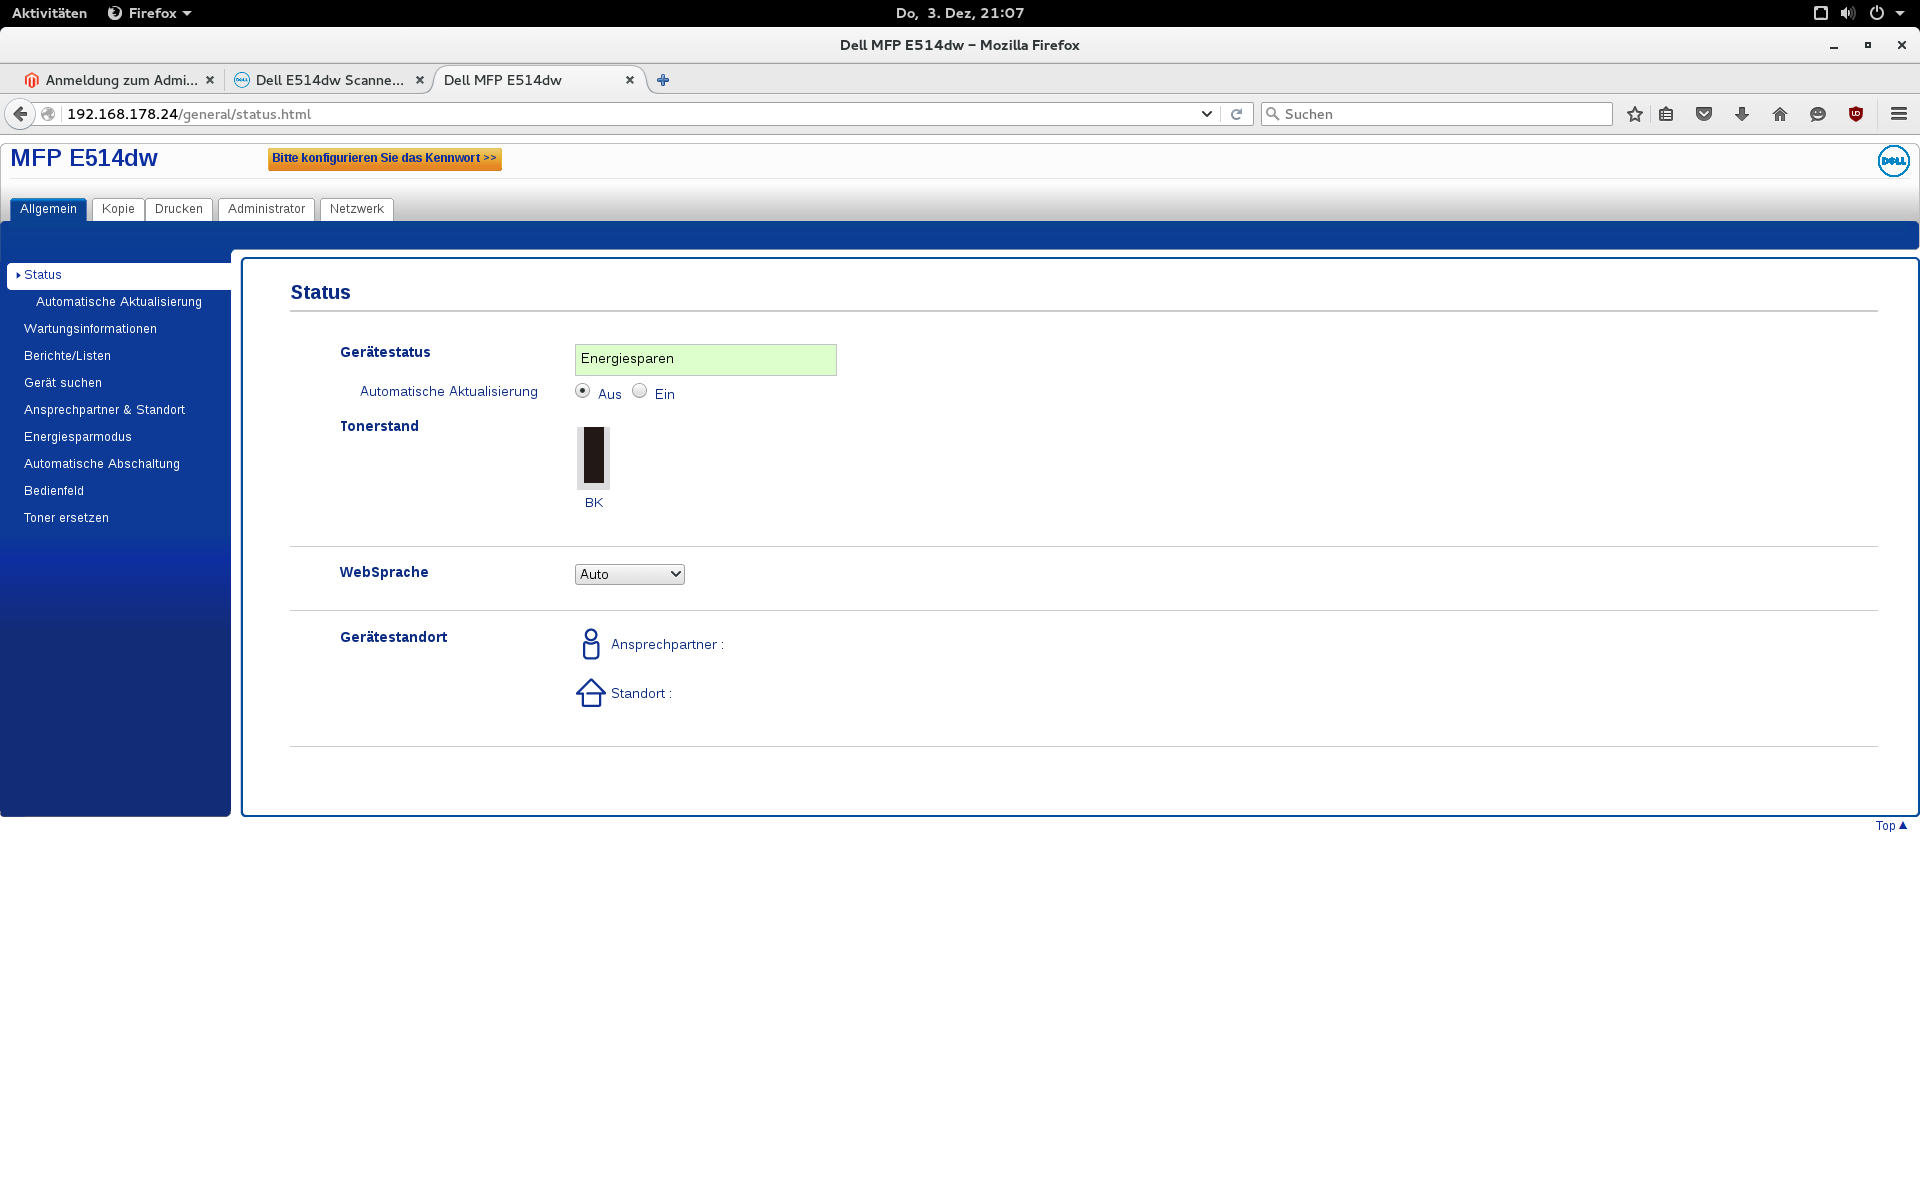The width and height of the screenshot is (1920, 1200).
Task: Open GNOME Aktivitäten overview
Action: (49, 13)
